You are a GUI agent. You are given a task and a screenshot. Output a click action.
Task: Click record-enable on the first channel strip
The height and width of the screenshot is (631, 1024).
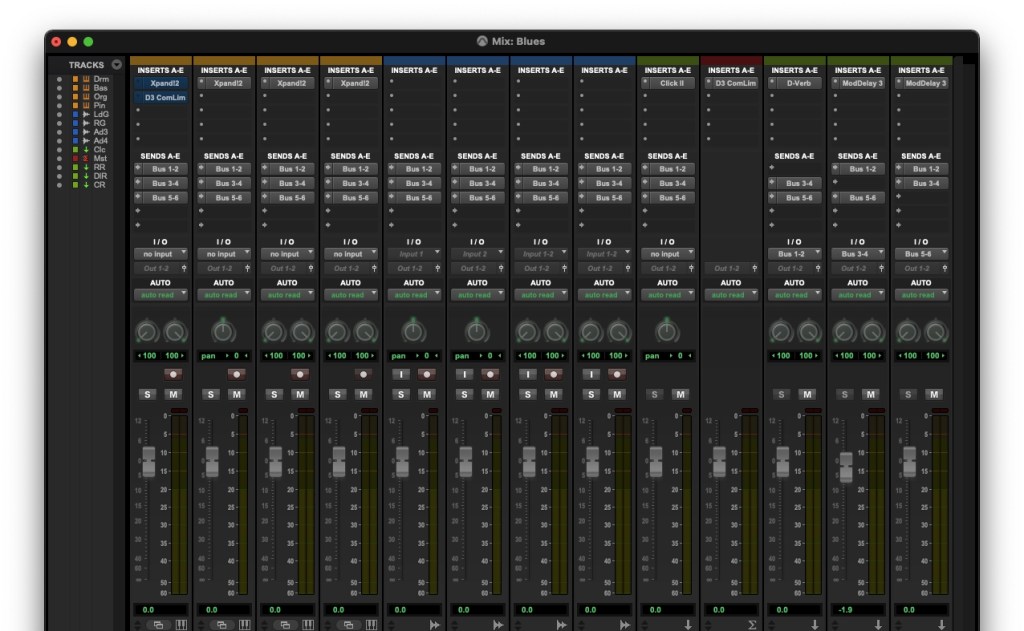pos(173,374)
